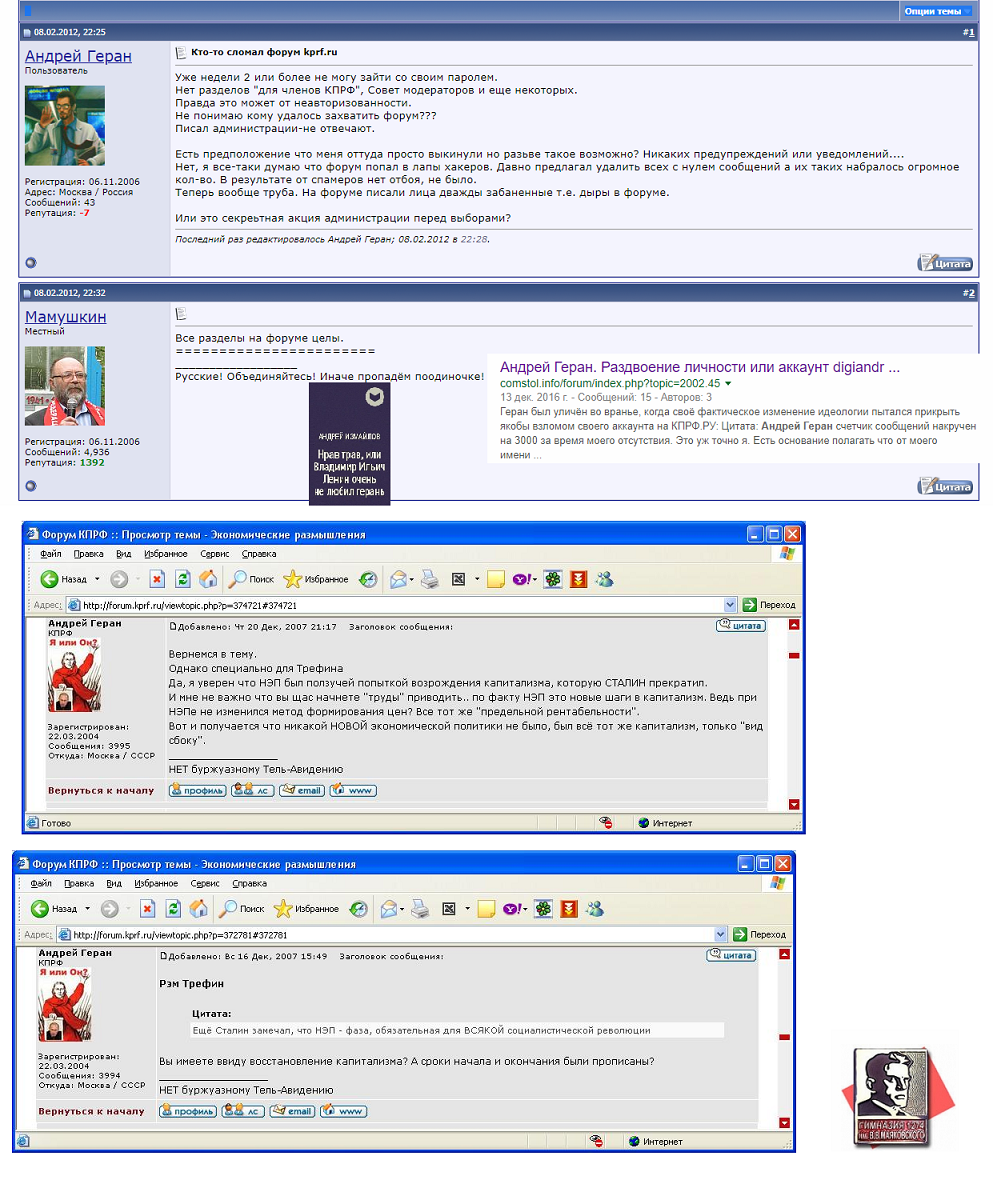Click the Андрей Измайлов book cover image
Viewport: 993px width, 1188px height.
[x=349, y=443]
